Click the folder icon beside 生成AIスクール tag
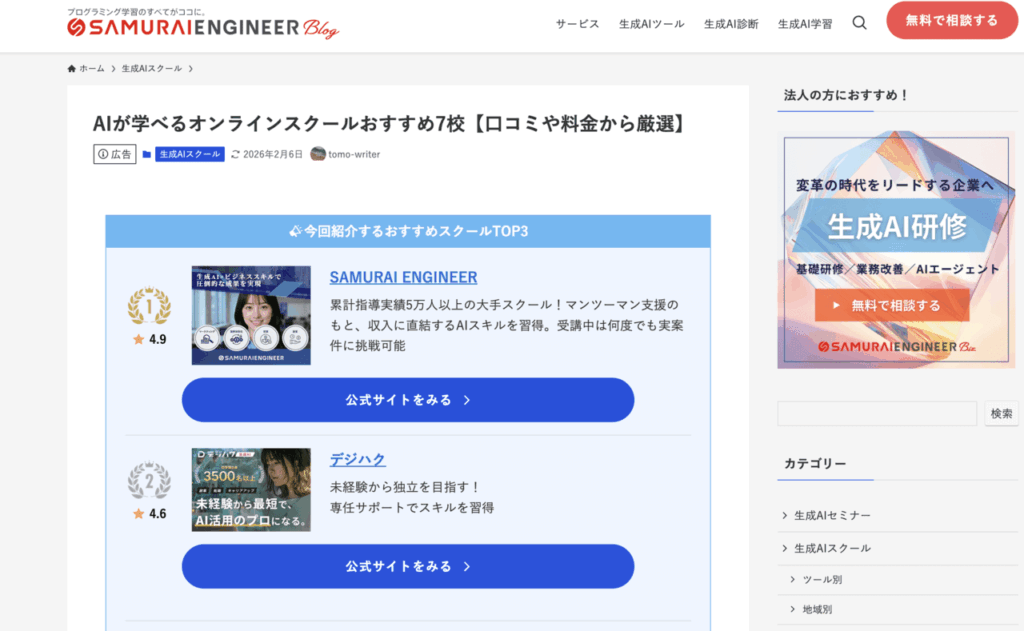 pos(147,154)
